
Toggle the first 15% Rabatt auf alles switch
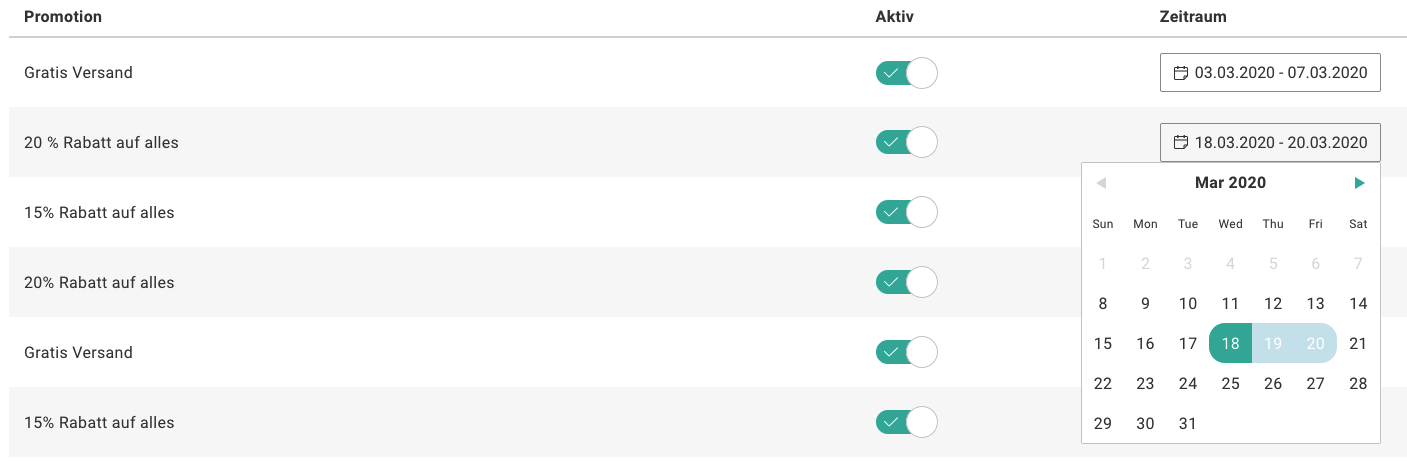906,213
